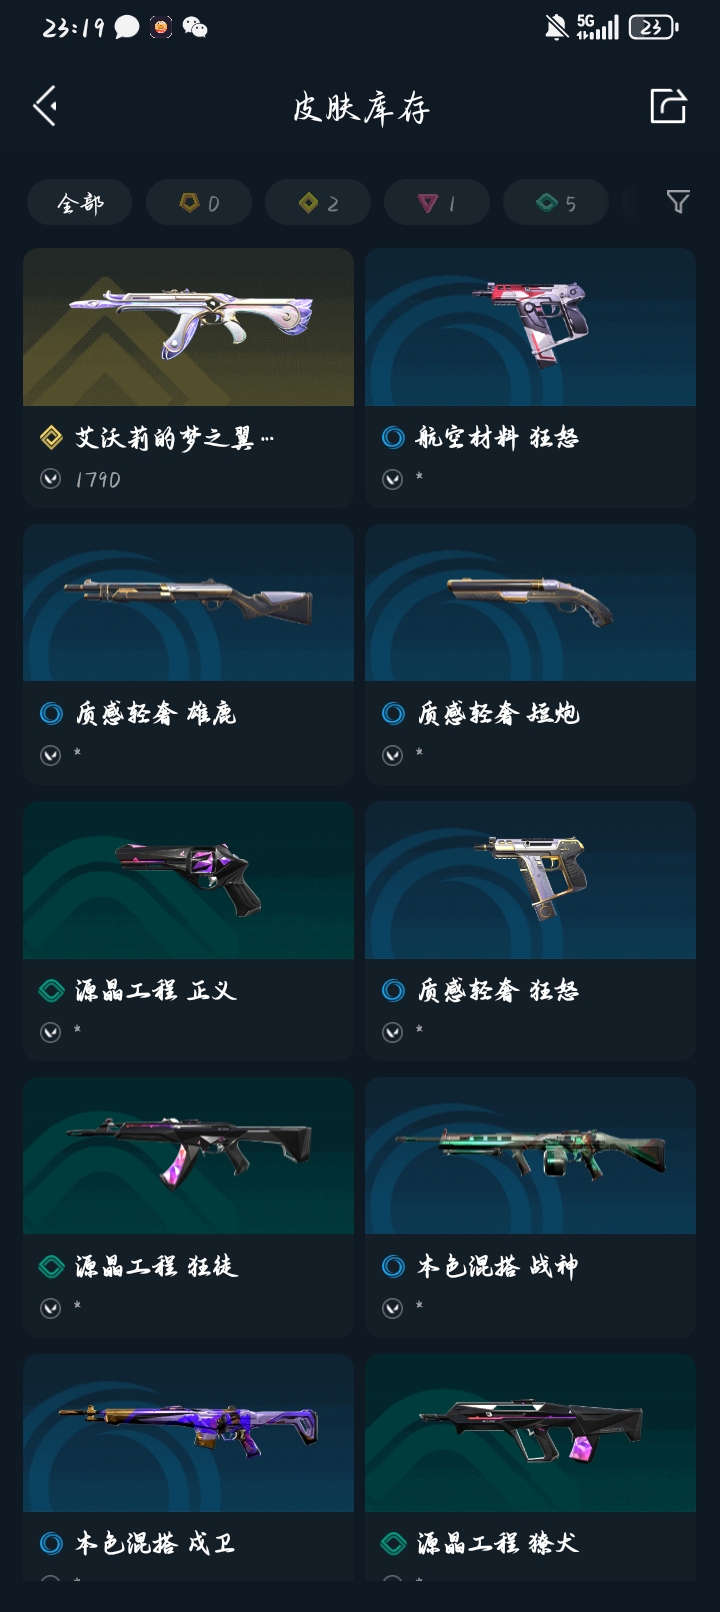
Task: Filter by pink triangle tier showing 1
Action: pos(437,203)
